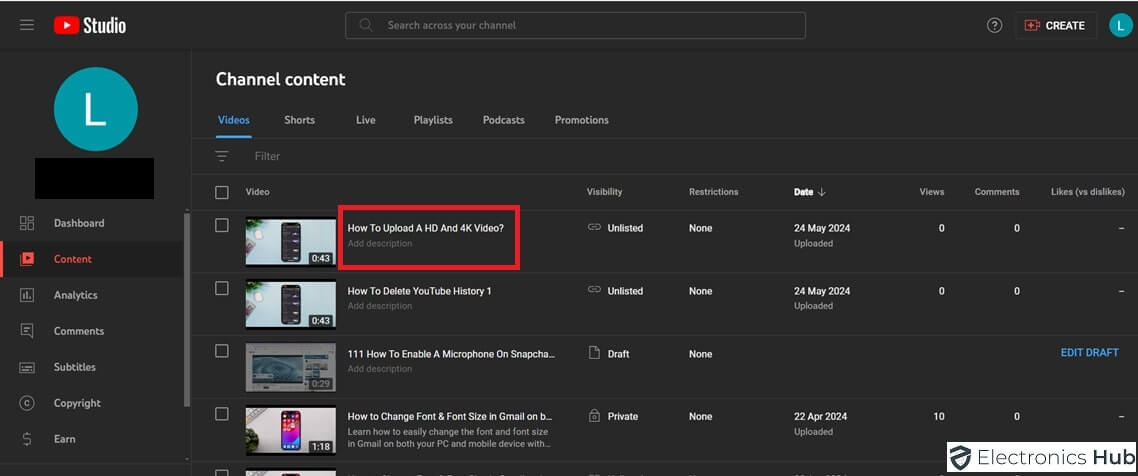Image resolution: width=1138 pixels, height=476 pixels.
Task: Select checkbox for How To Upload A HD video
Action: click(x=222, y=225)
